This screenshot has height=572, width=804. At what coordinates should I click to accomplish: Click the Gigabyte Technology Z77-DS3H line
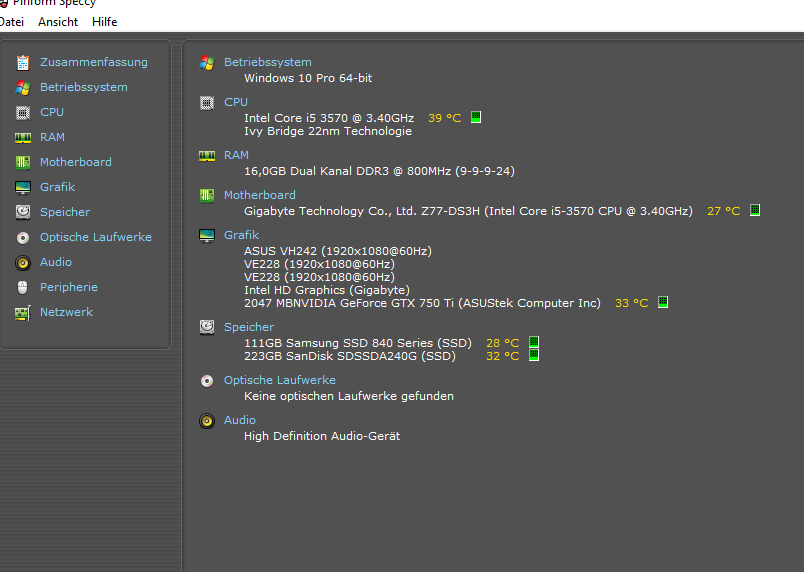click(468, 211)
